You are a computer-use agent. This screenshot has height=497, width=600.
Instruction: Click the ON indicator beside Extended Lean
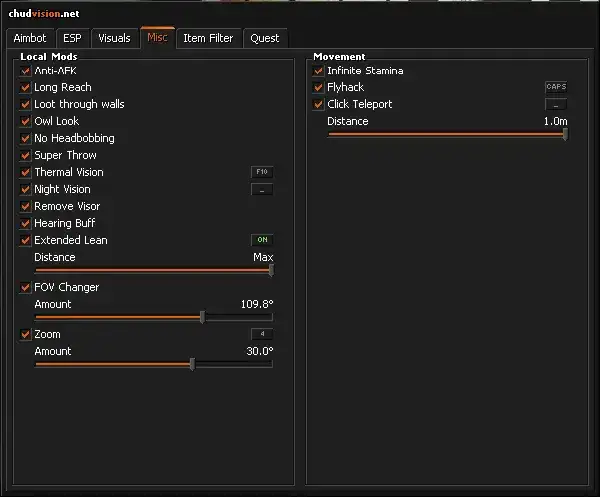261,241
